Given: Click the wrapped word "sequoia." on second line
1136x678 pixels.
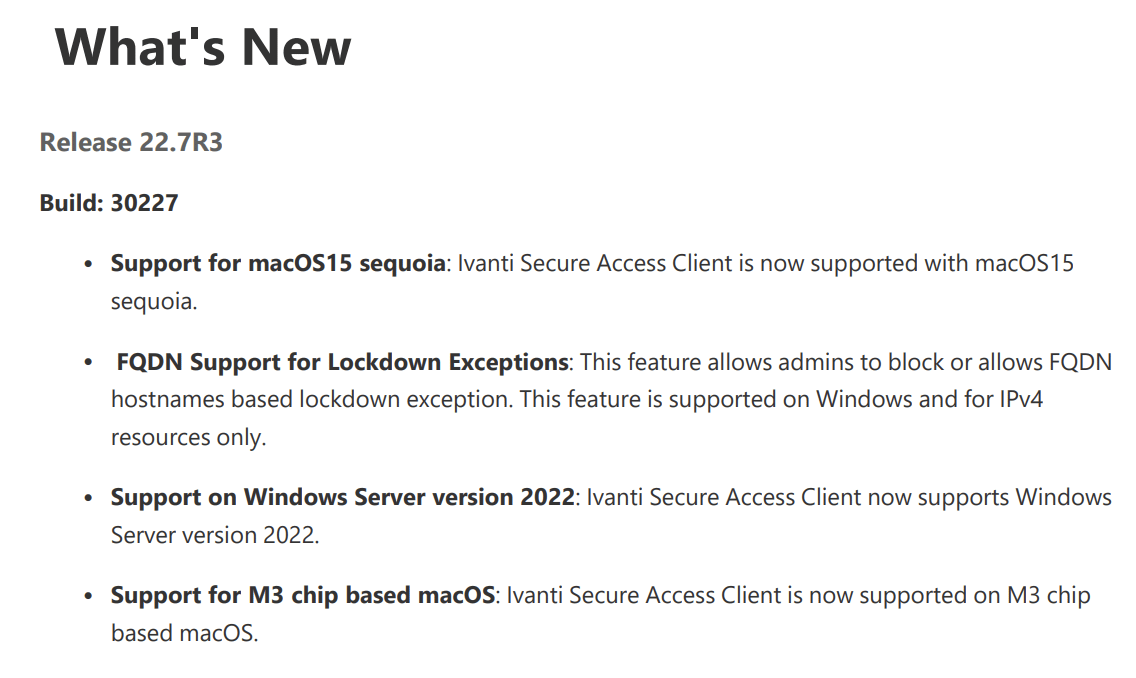Looking at the screenshot, I should pyautogui.click(x=154, y=301).
